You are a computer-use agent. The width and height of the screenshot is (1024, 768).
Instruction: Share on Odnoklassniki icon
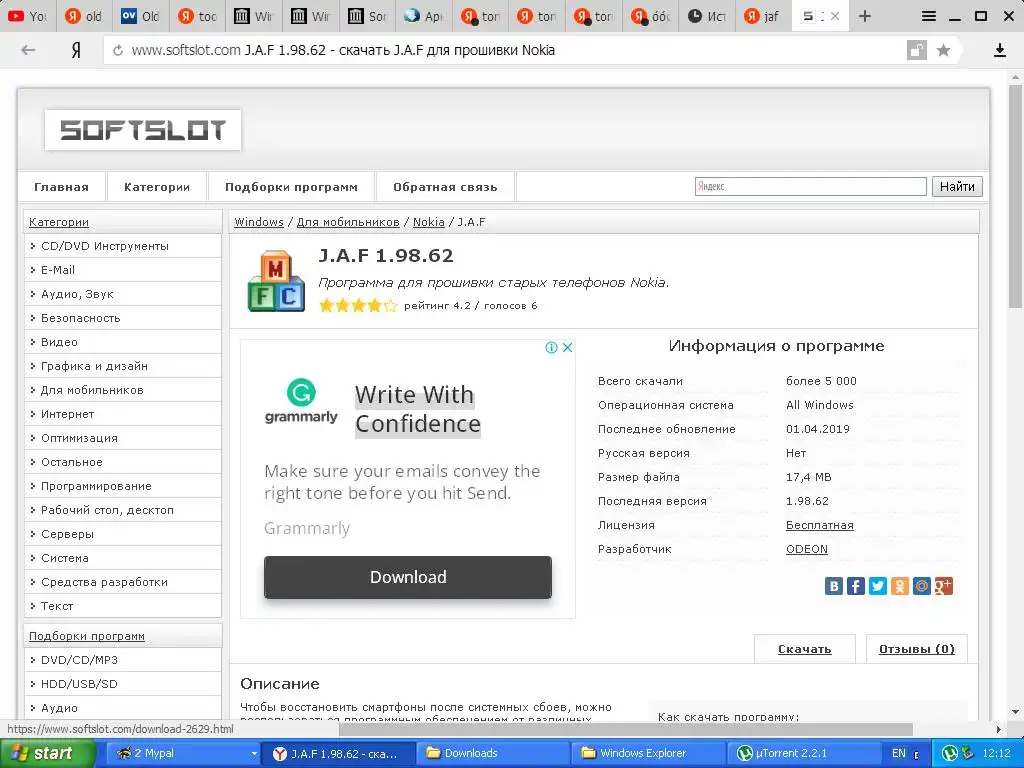pos(899,586)
